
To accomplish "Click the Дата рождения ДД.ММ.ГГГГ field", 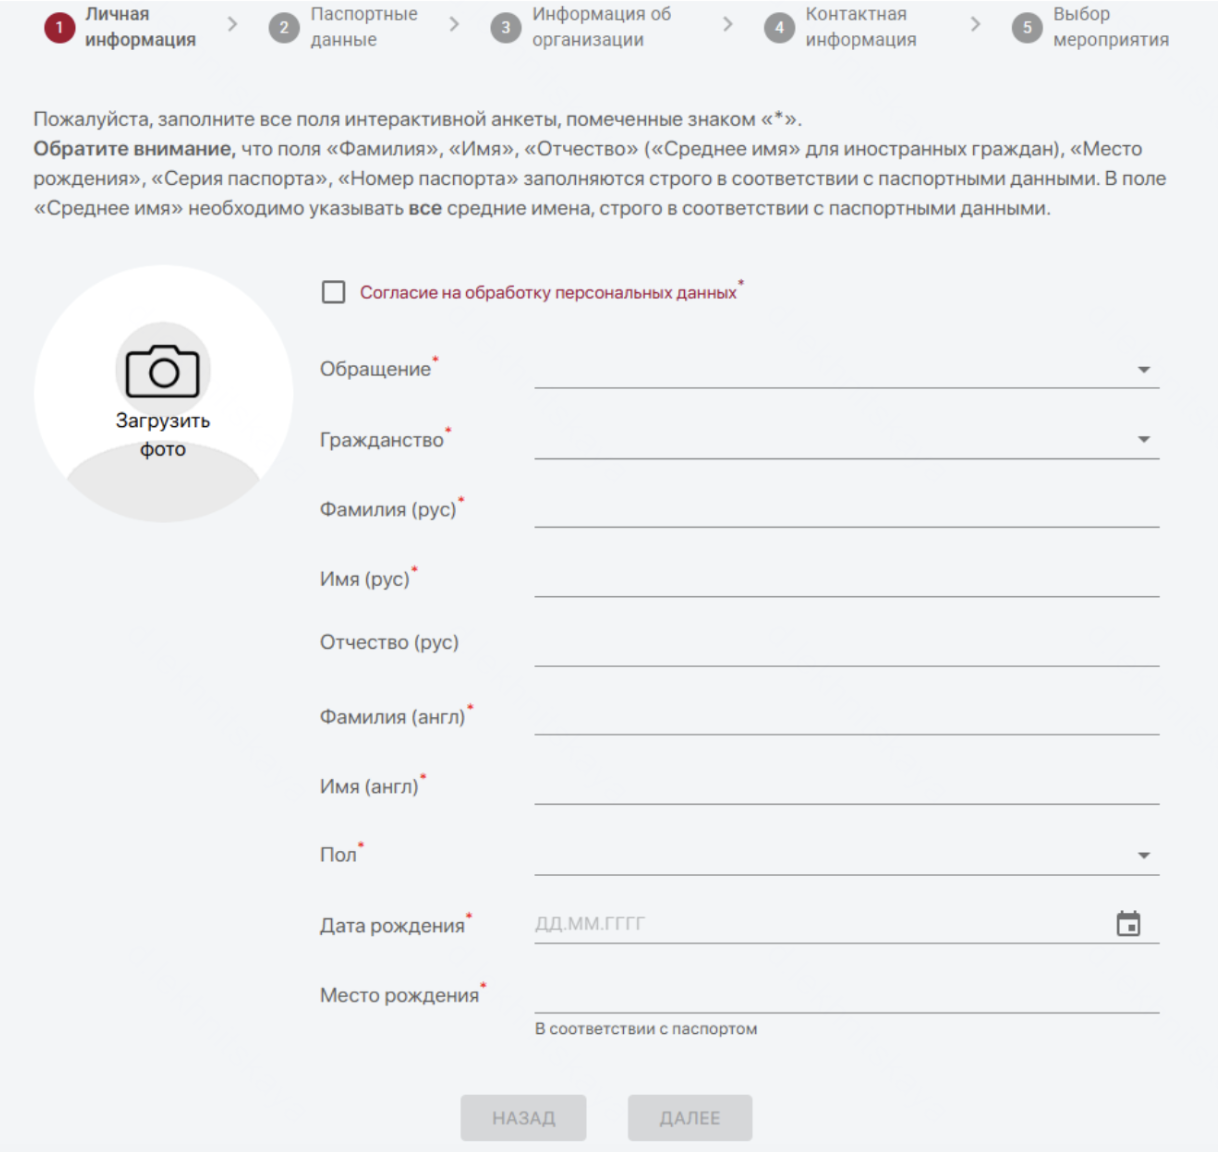I will [820, 924].
